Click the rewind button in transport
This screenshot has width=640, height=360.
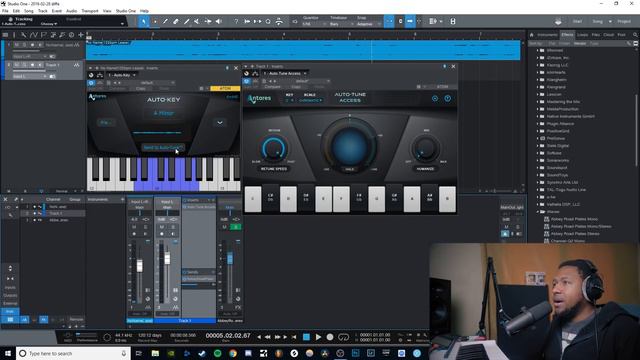tap(268, 337)
